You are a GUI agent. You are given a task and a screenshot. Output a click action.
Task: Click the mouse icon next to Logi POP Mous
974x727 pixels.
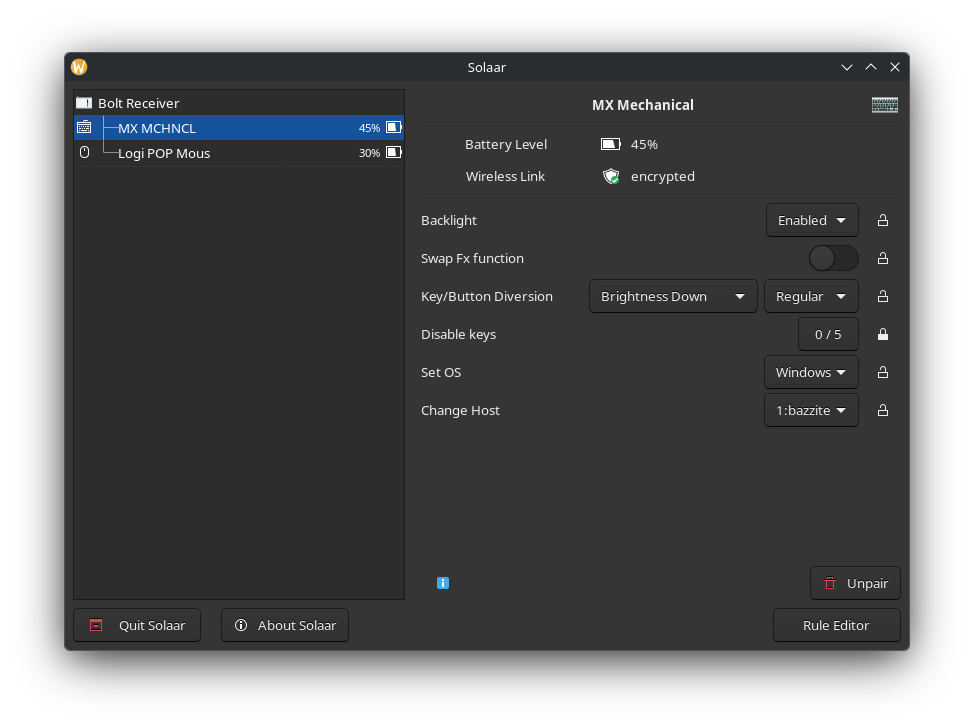coord(85,153)
